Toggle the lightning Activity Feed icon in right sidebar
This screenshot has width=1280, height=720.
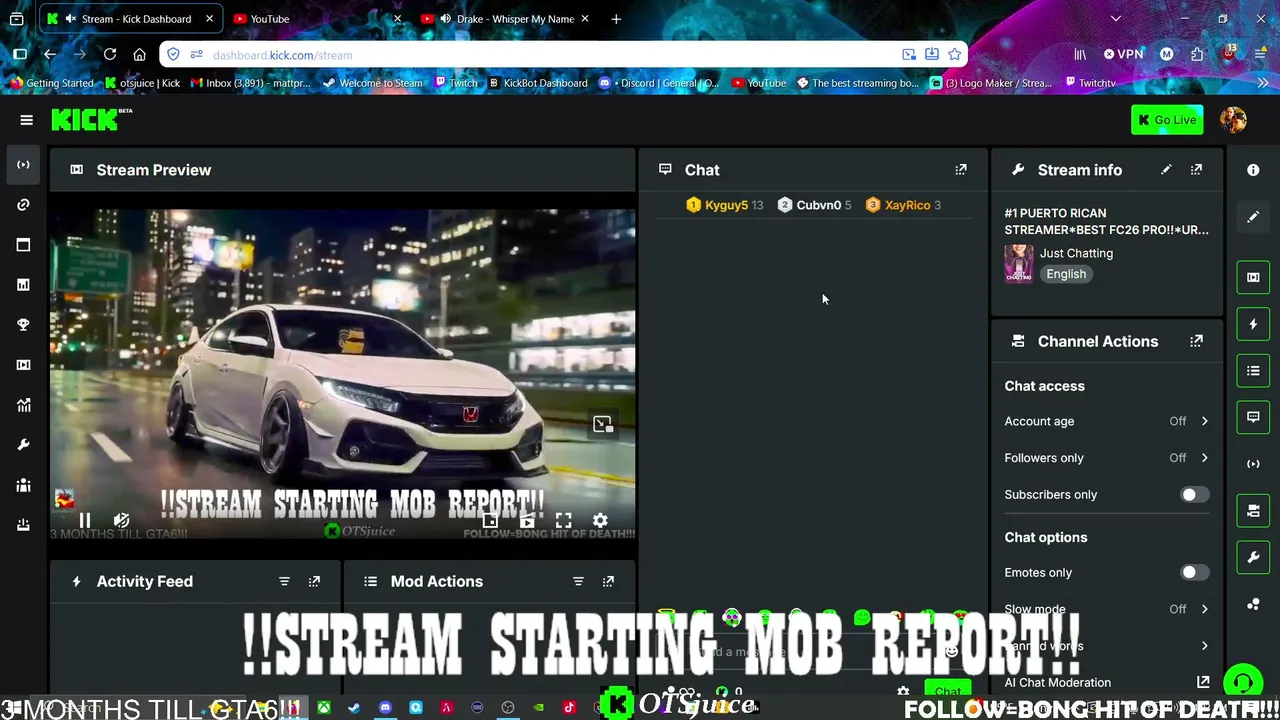[1253, 324]
